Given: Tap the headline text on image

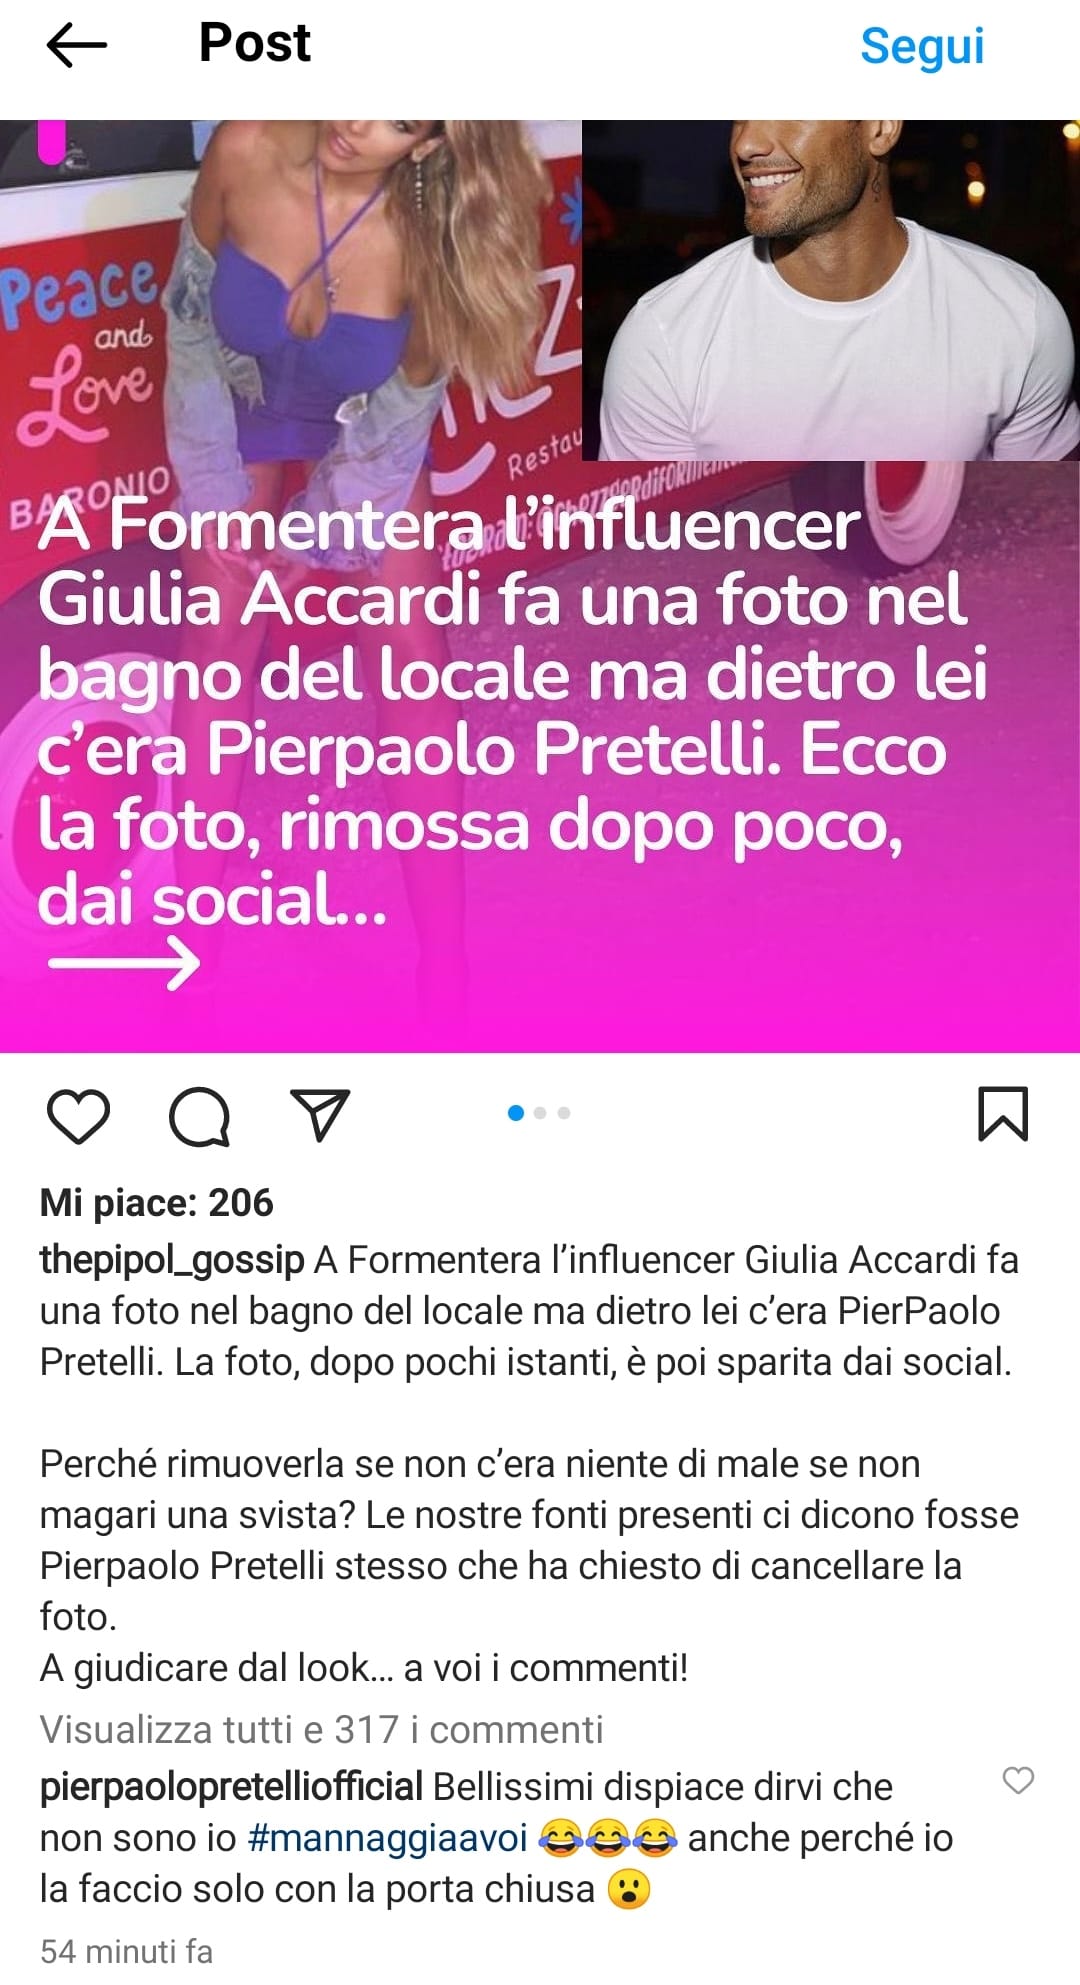Looking at the screenshot, I should coord(510,712).
